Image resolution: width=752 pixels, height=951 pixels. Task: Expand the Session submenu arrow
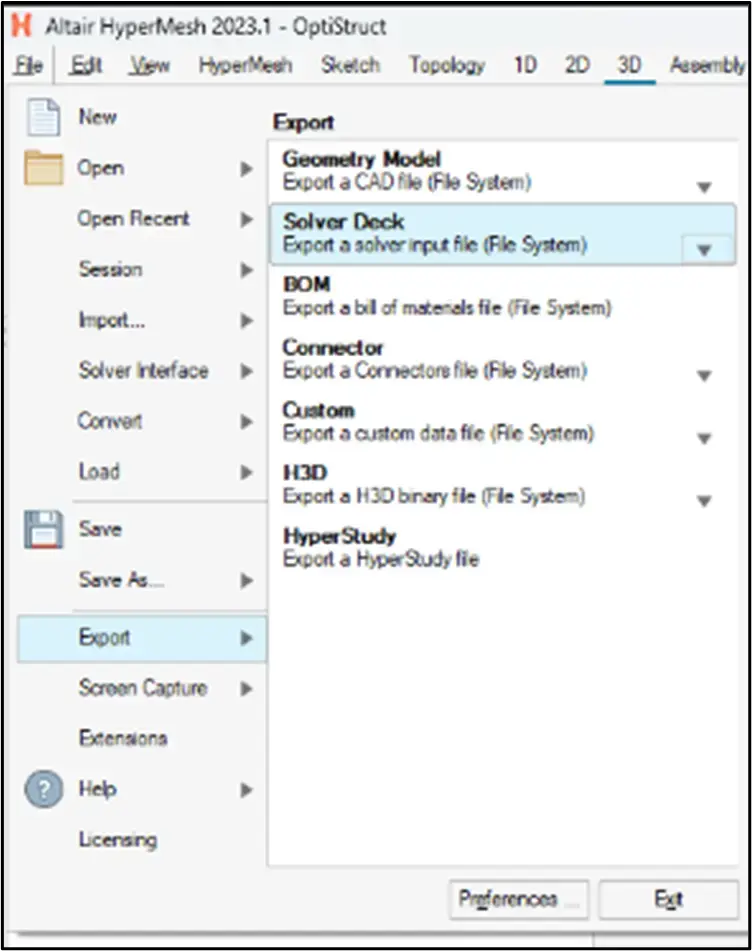coord(246,269)
